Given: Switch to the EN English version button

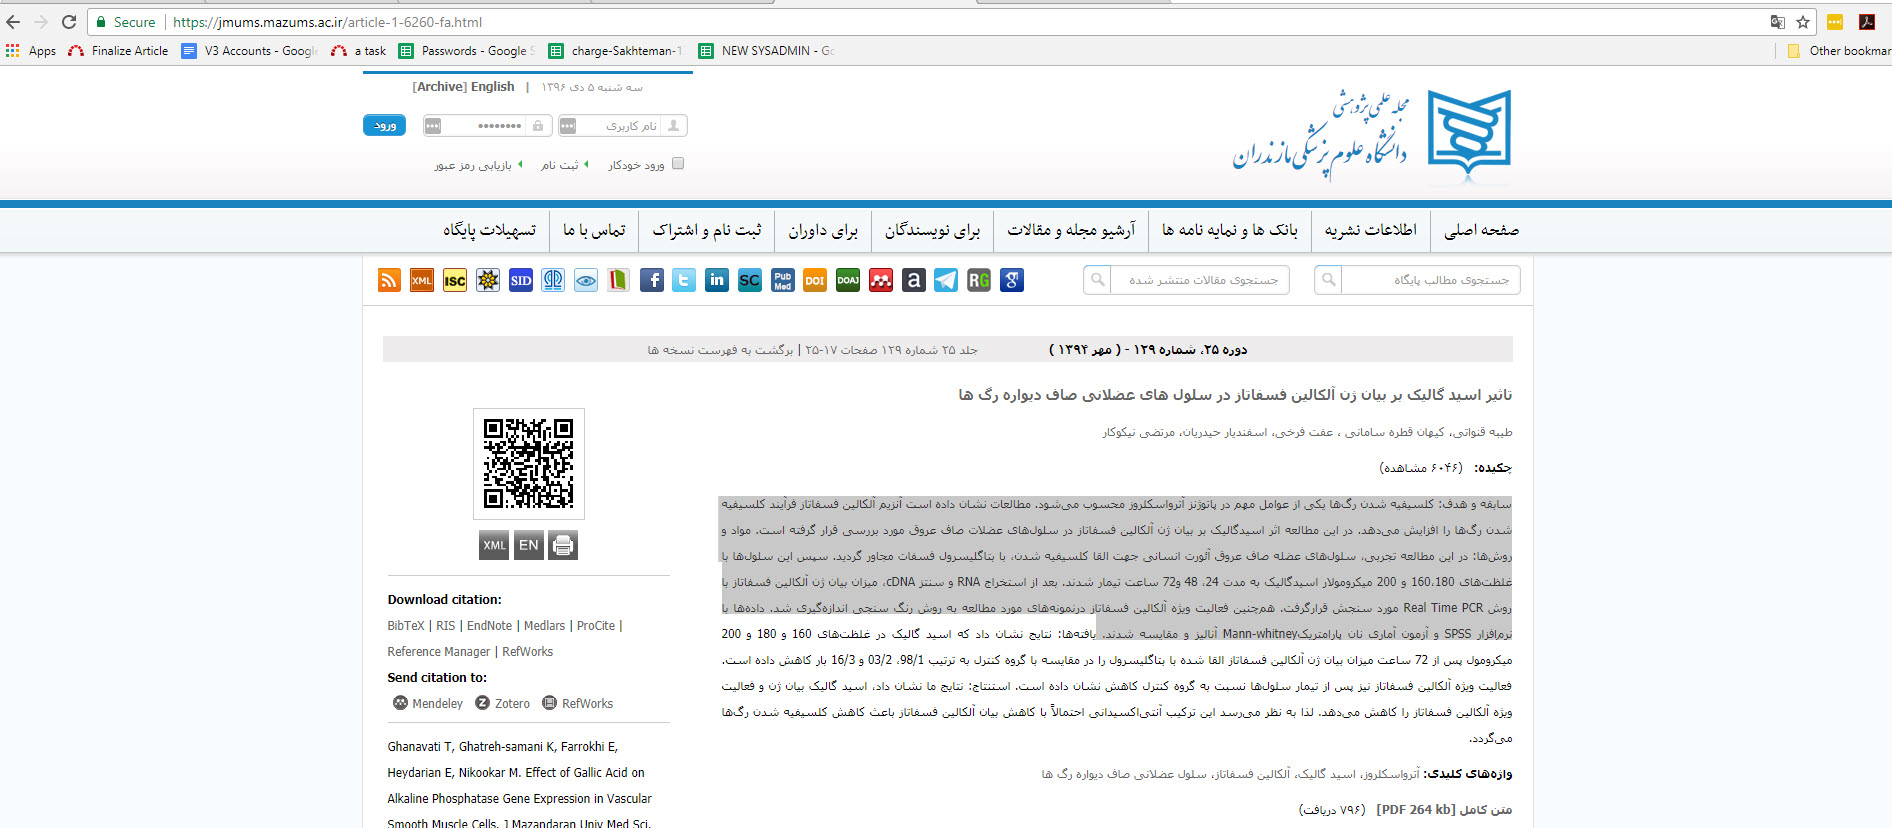Looking at the screenshot, I should click(529, 545).
